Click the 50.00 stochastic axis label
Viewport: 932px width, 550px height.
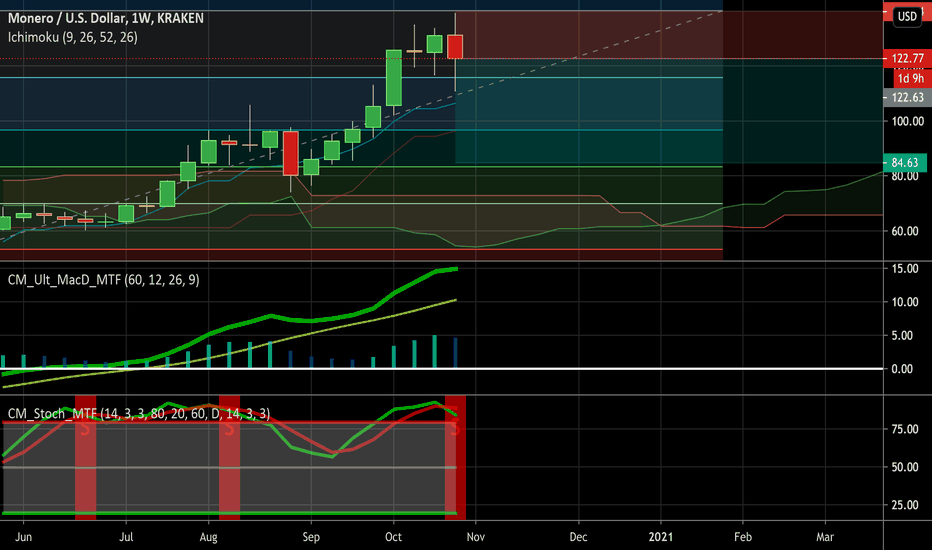905,467
